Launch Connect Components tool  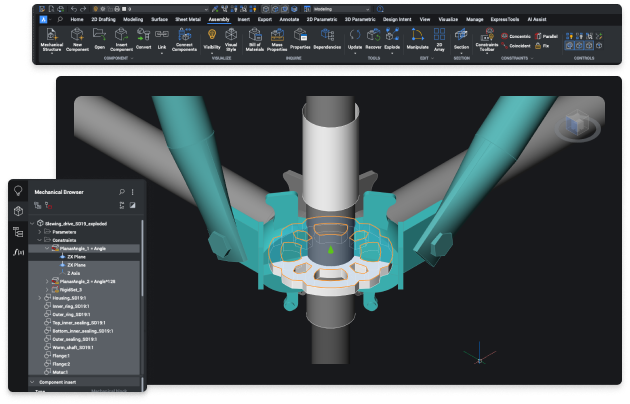tap(184, 39)
